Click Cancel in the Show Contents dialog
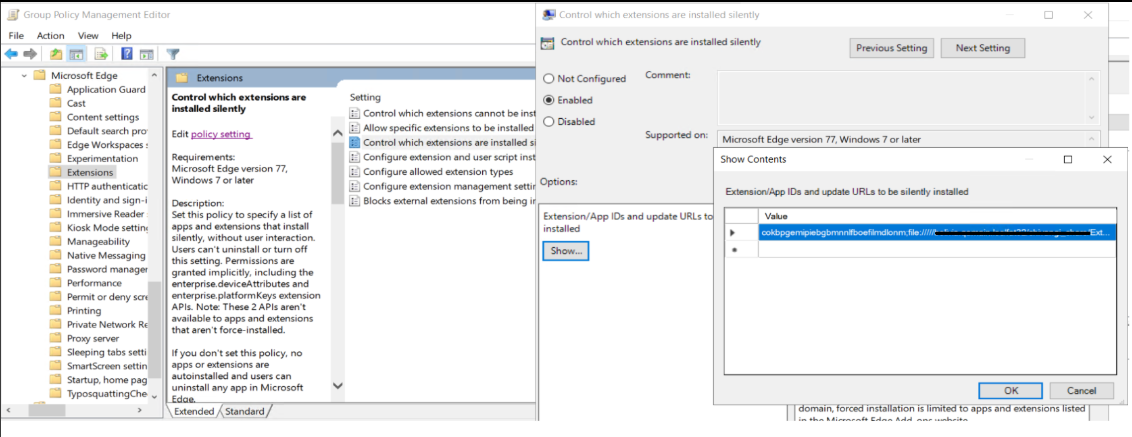Viewport: 1132px width, 437px height. (x=1081, y=390)
